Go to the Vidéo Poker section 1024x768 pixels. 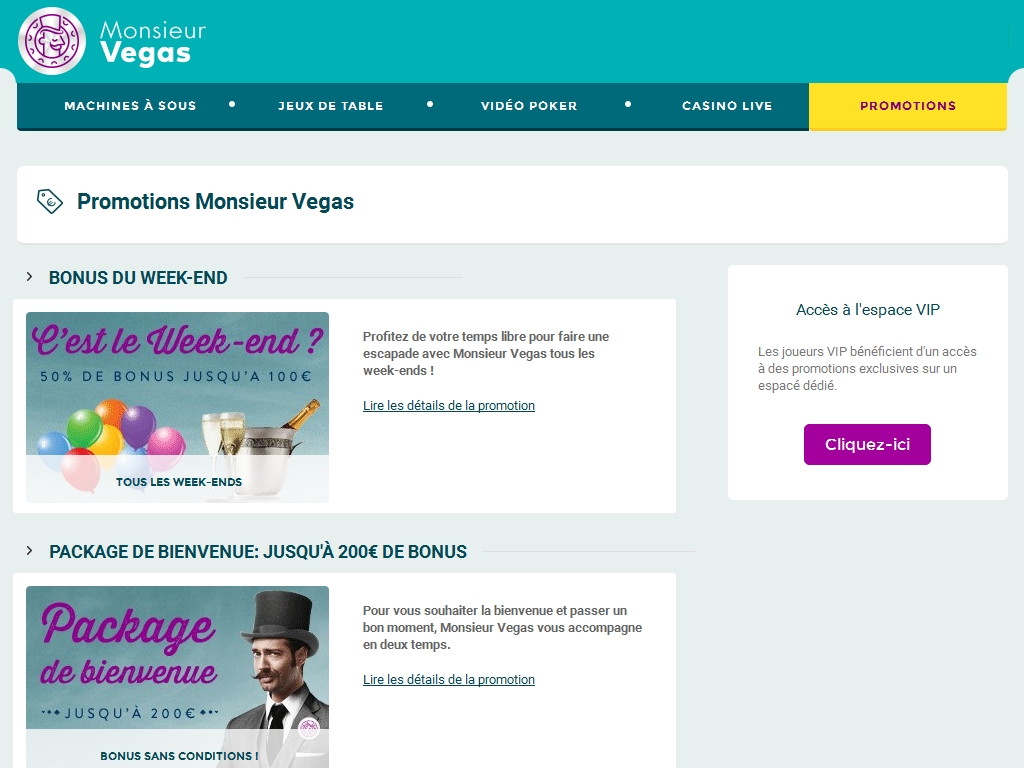(529, 106)
